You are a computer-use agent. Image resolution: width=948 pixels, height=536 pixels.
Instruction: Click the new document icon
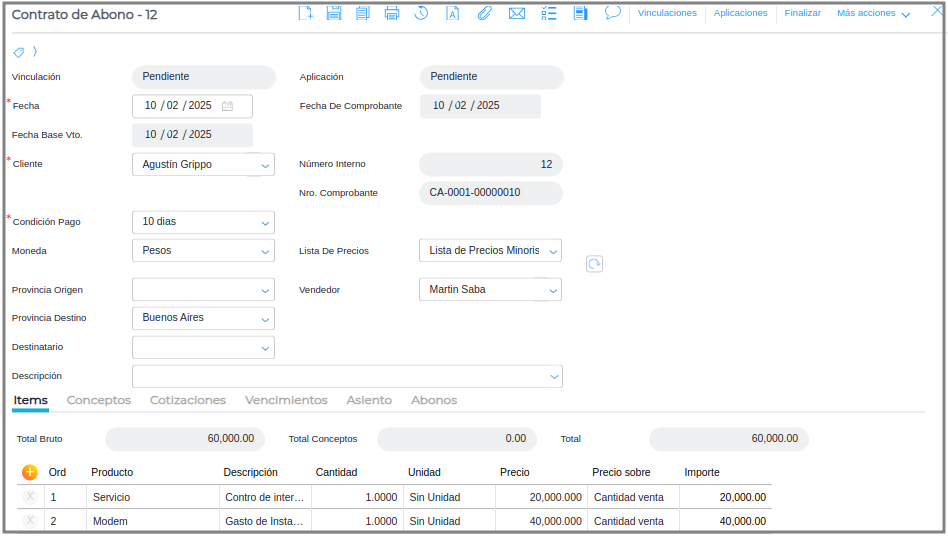[306, 13]
